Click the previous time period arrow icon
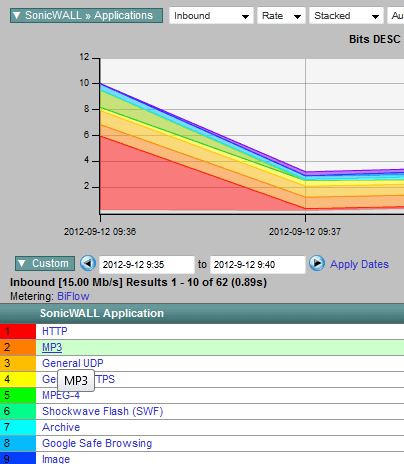 pyautogui.click(x=88, y=263)
